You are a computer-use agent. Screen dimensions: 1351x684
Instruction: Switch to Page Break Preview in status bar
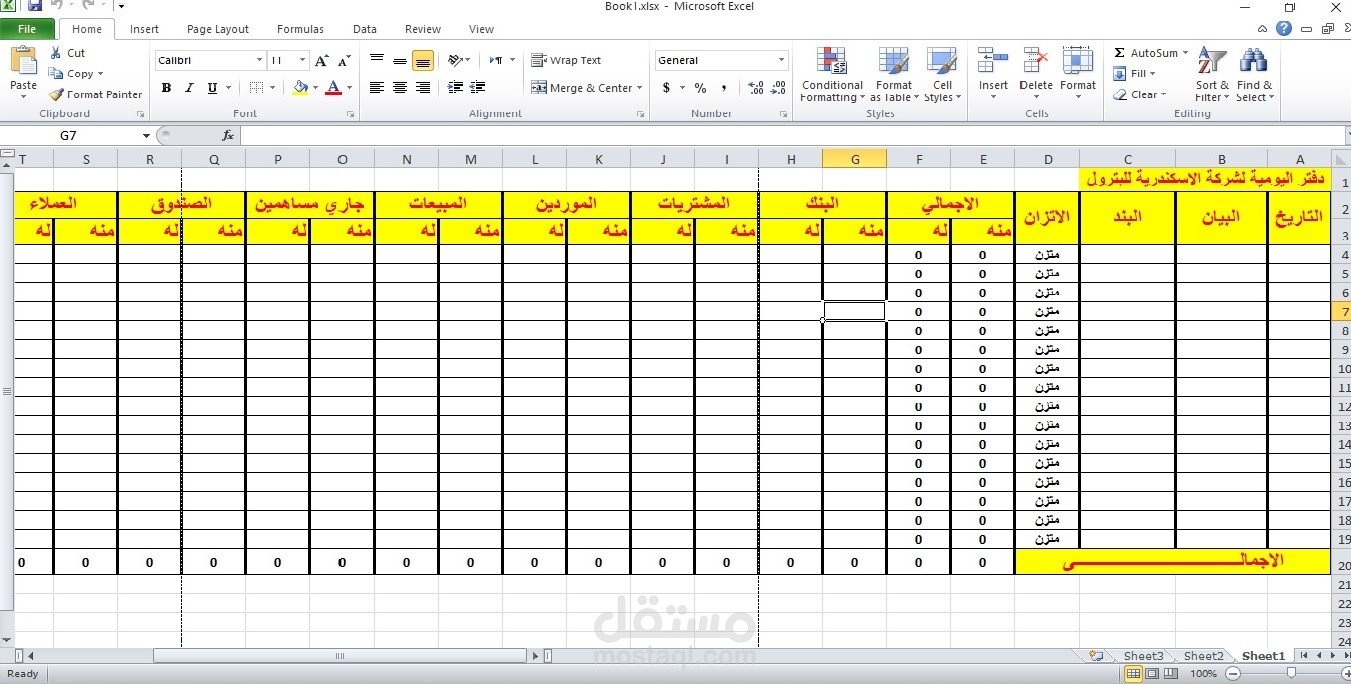tap(1170, 673)
